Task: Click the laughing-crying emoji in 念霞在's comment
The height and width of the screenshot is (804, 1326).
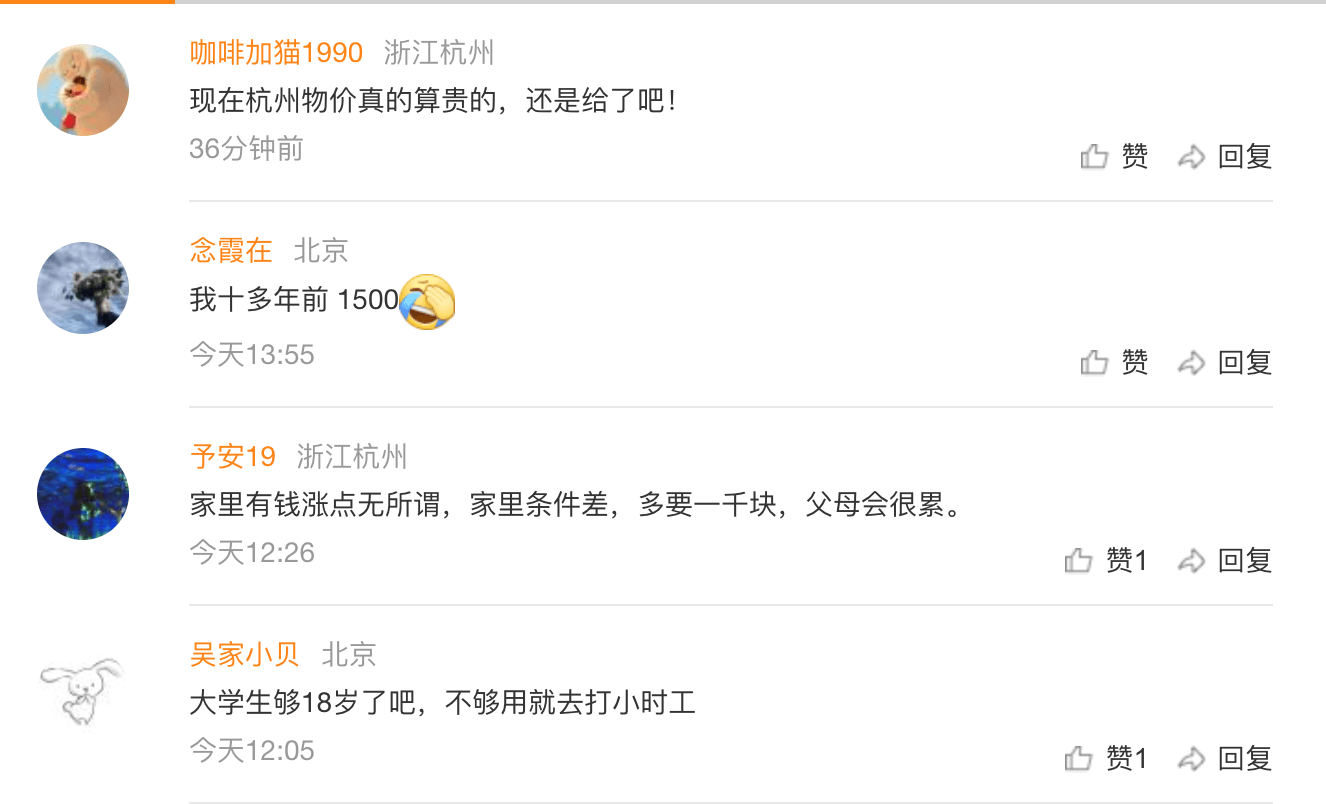Action: [427, 302]
